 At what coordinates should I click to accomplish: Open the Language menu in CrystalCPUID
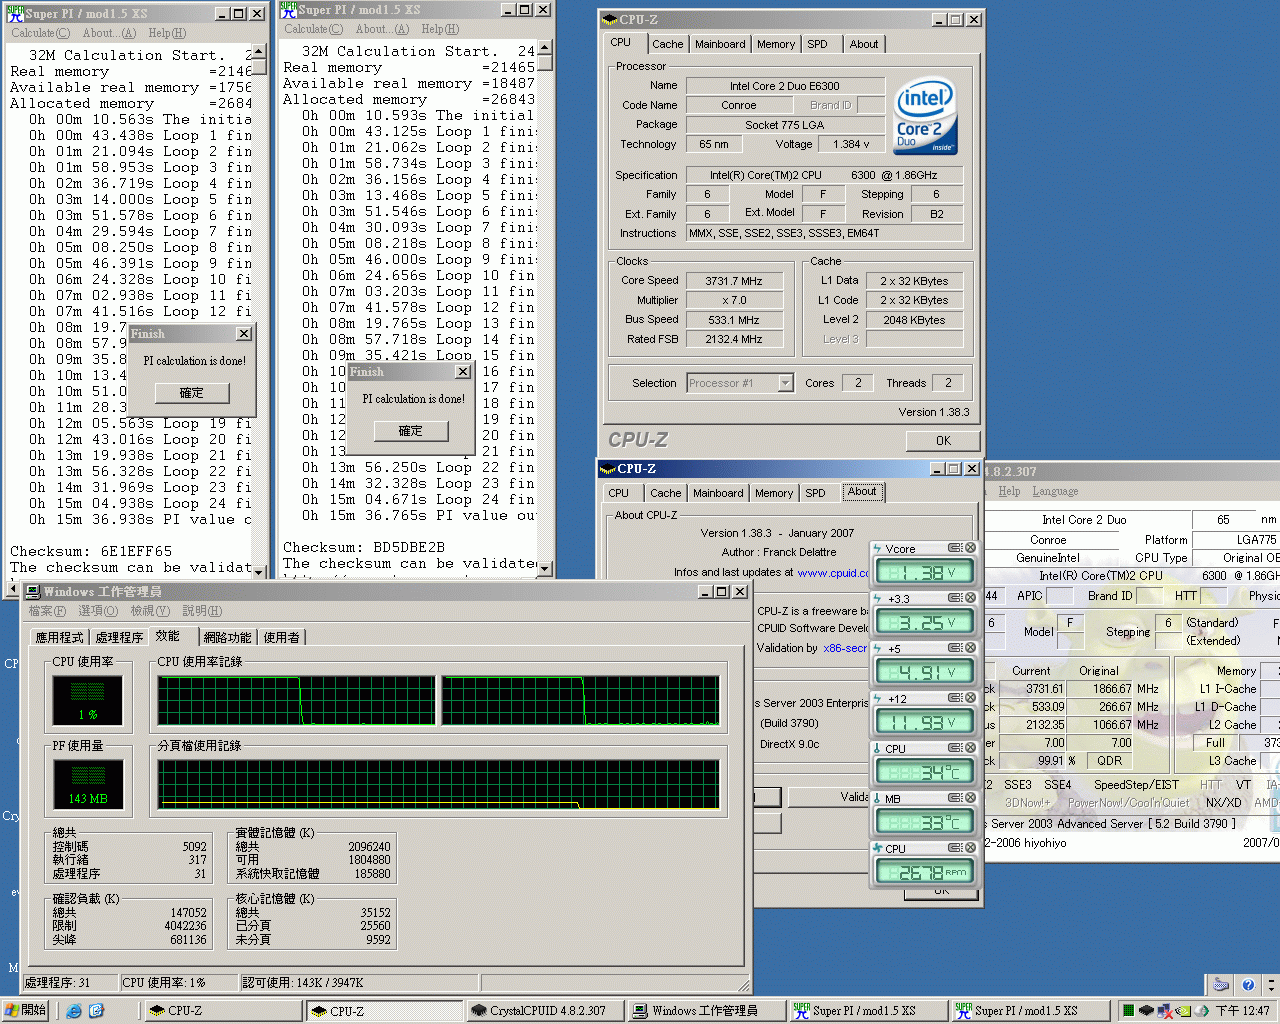pos(1055,491)
